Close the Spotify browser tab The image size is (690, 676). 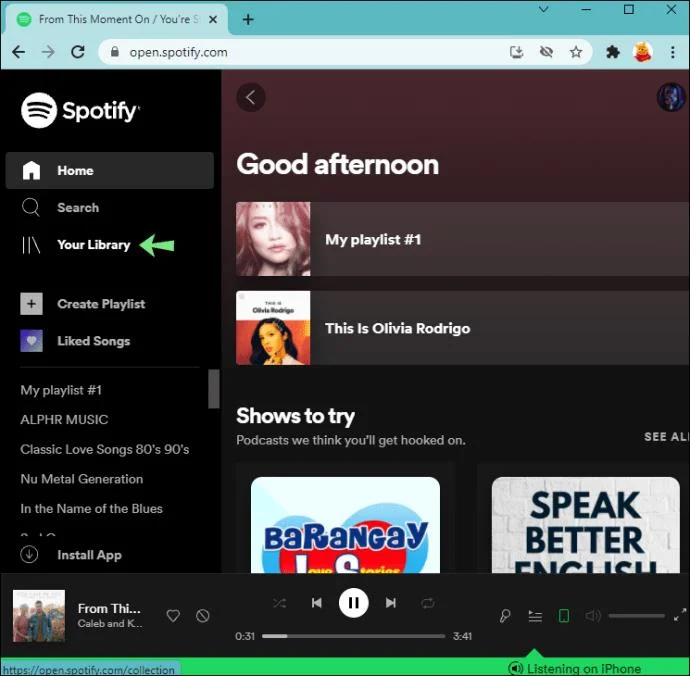click(x=213, y=19)
